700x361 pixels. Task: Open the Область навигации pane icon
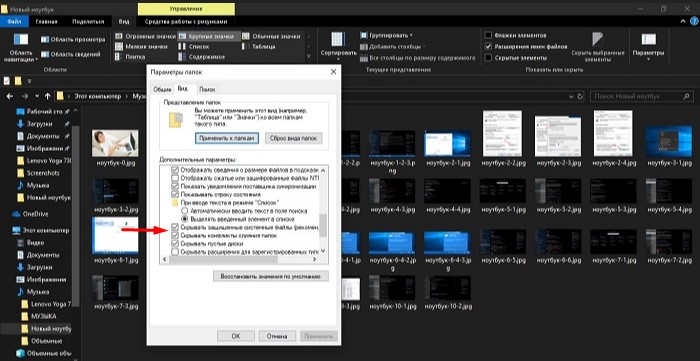tap(21, 39)
